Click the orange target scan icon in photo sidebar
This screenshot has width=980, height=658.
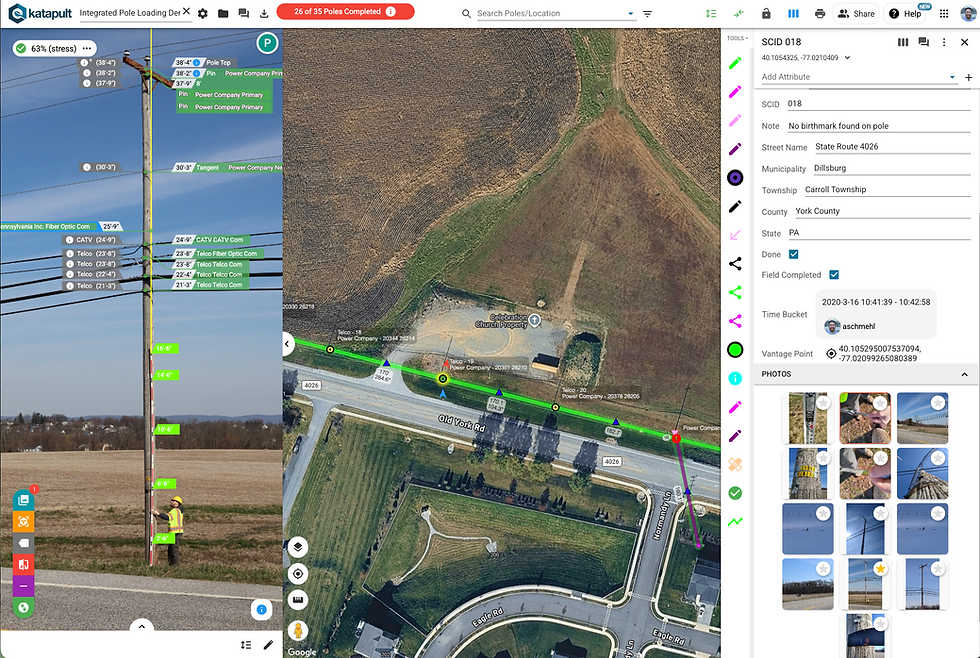(23, 521)
